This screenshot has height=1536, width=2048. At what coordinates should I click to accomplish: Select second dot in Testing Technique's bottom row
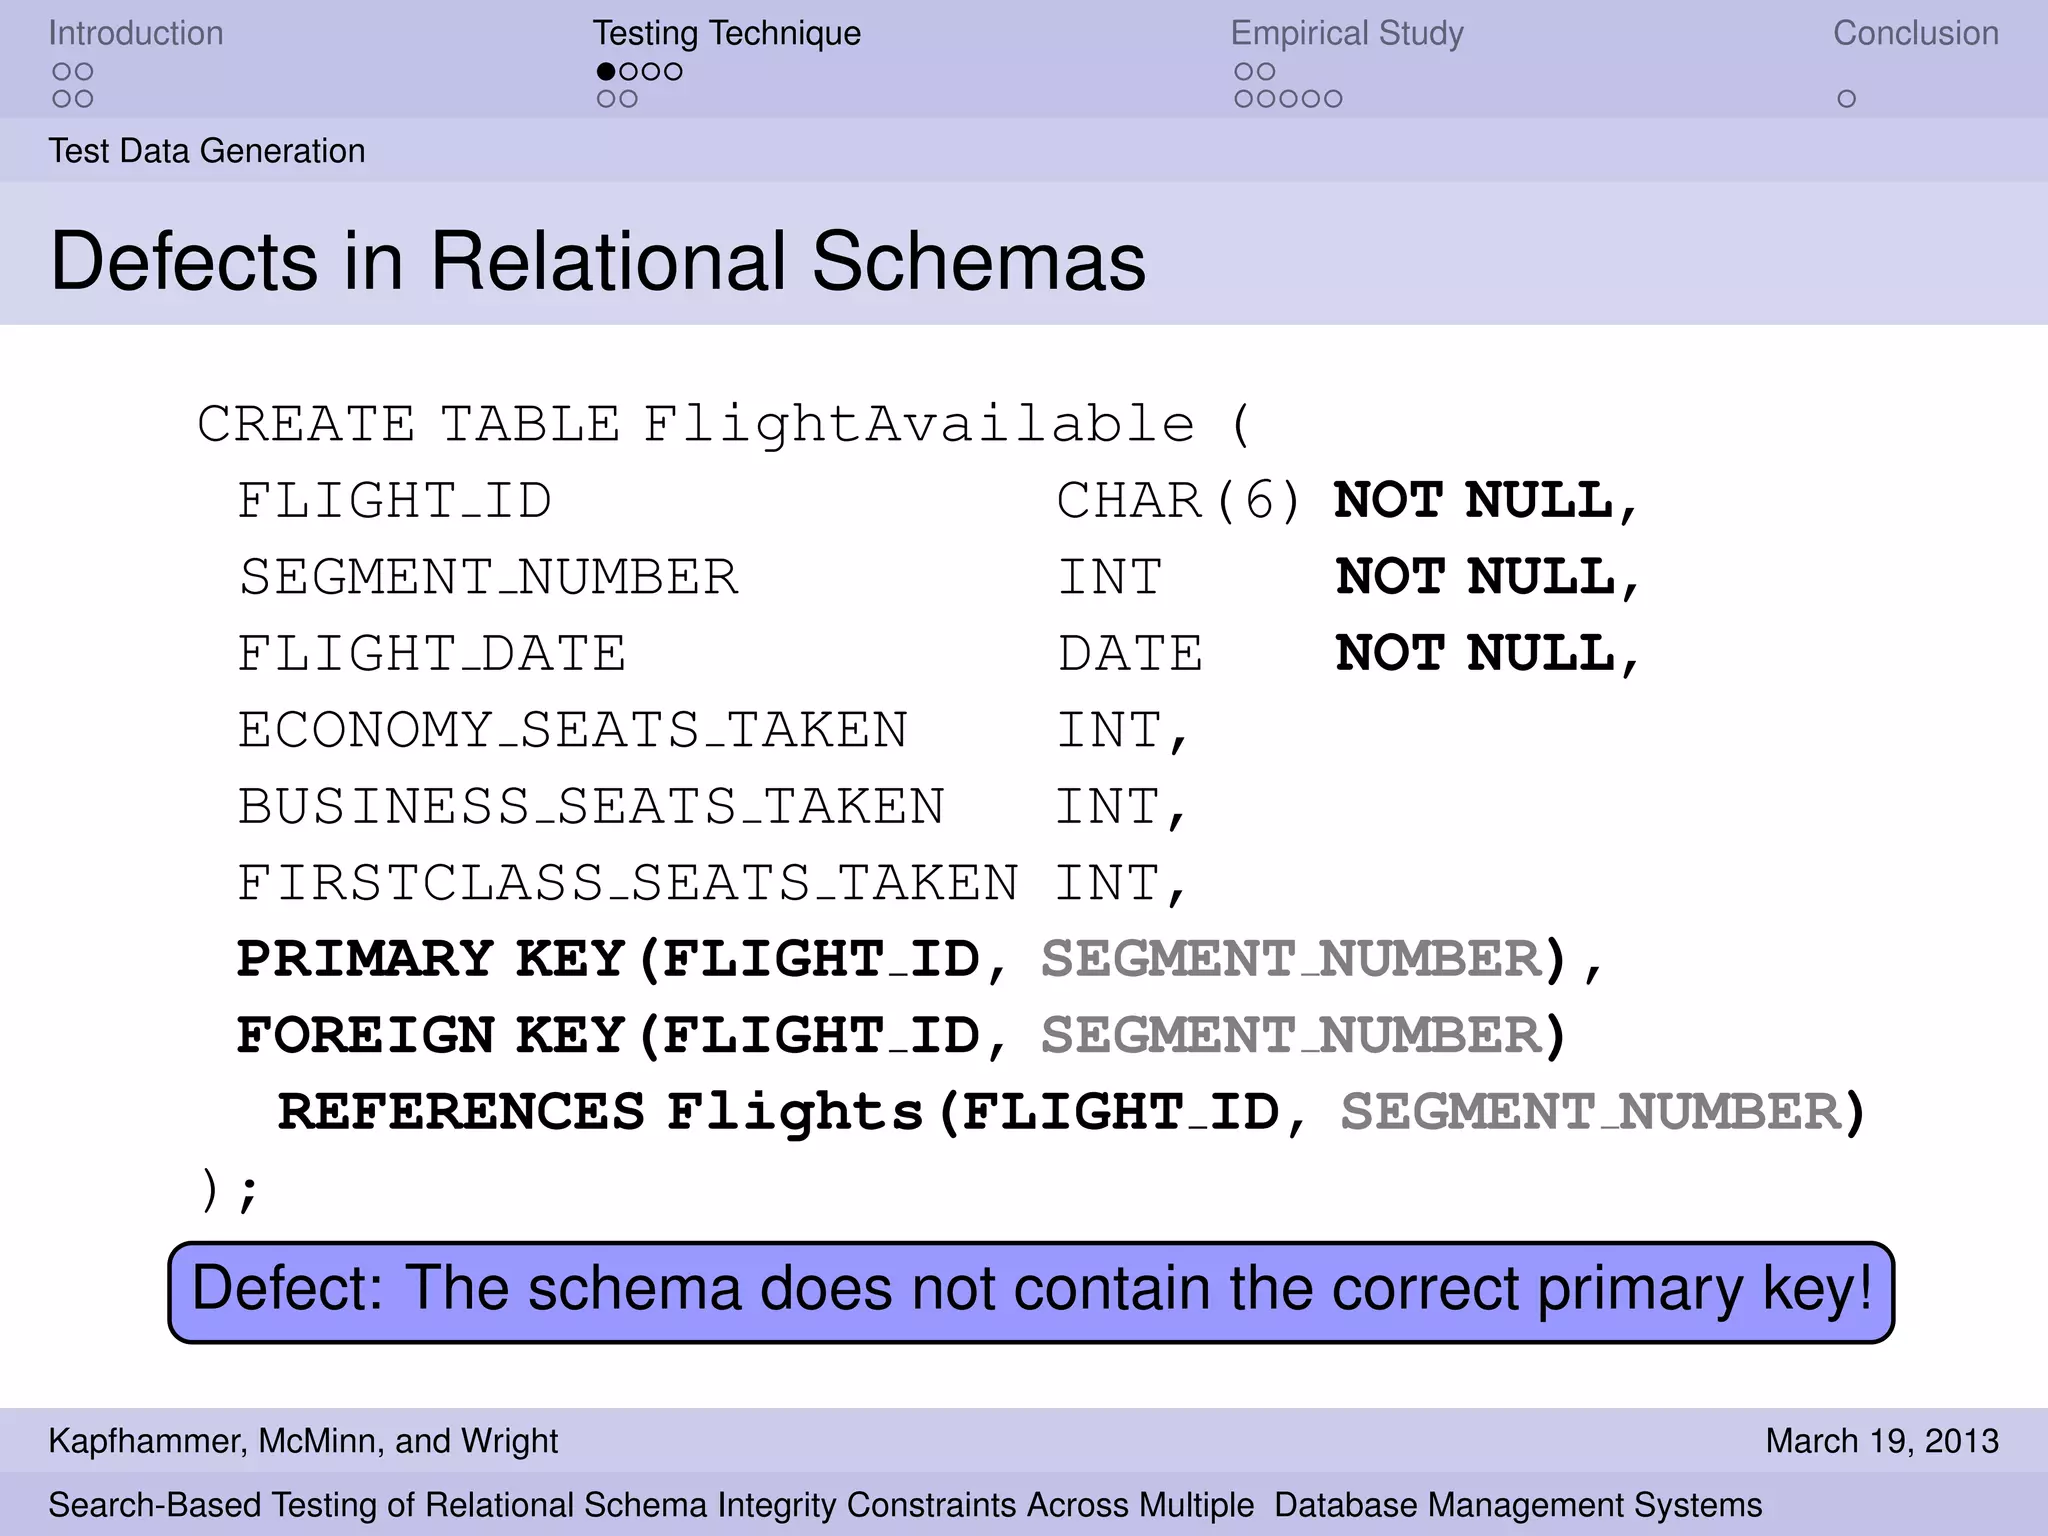pos(628,99)
